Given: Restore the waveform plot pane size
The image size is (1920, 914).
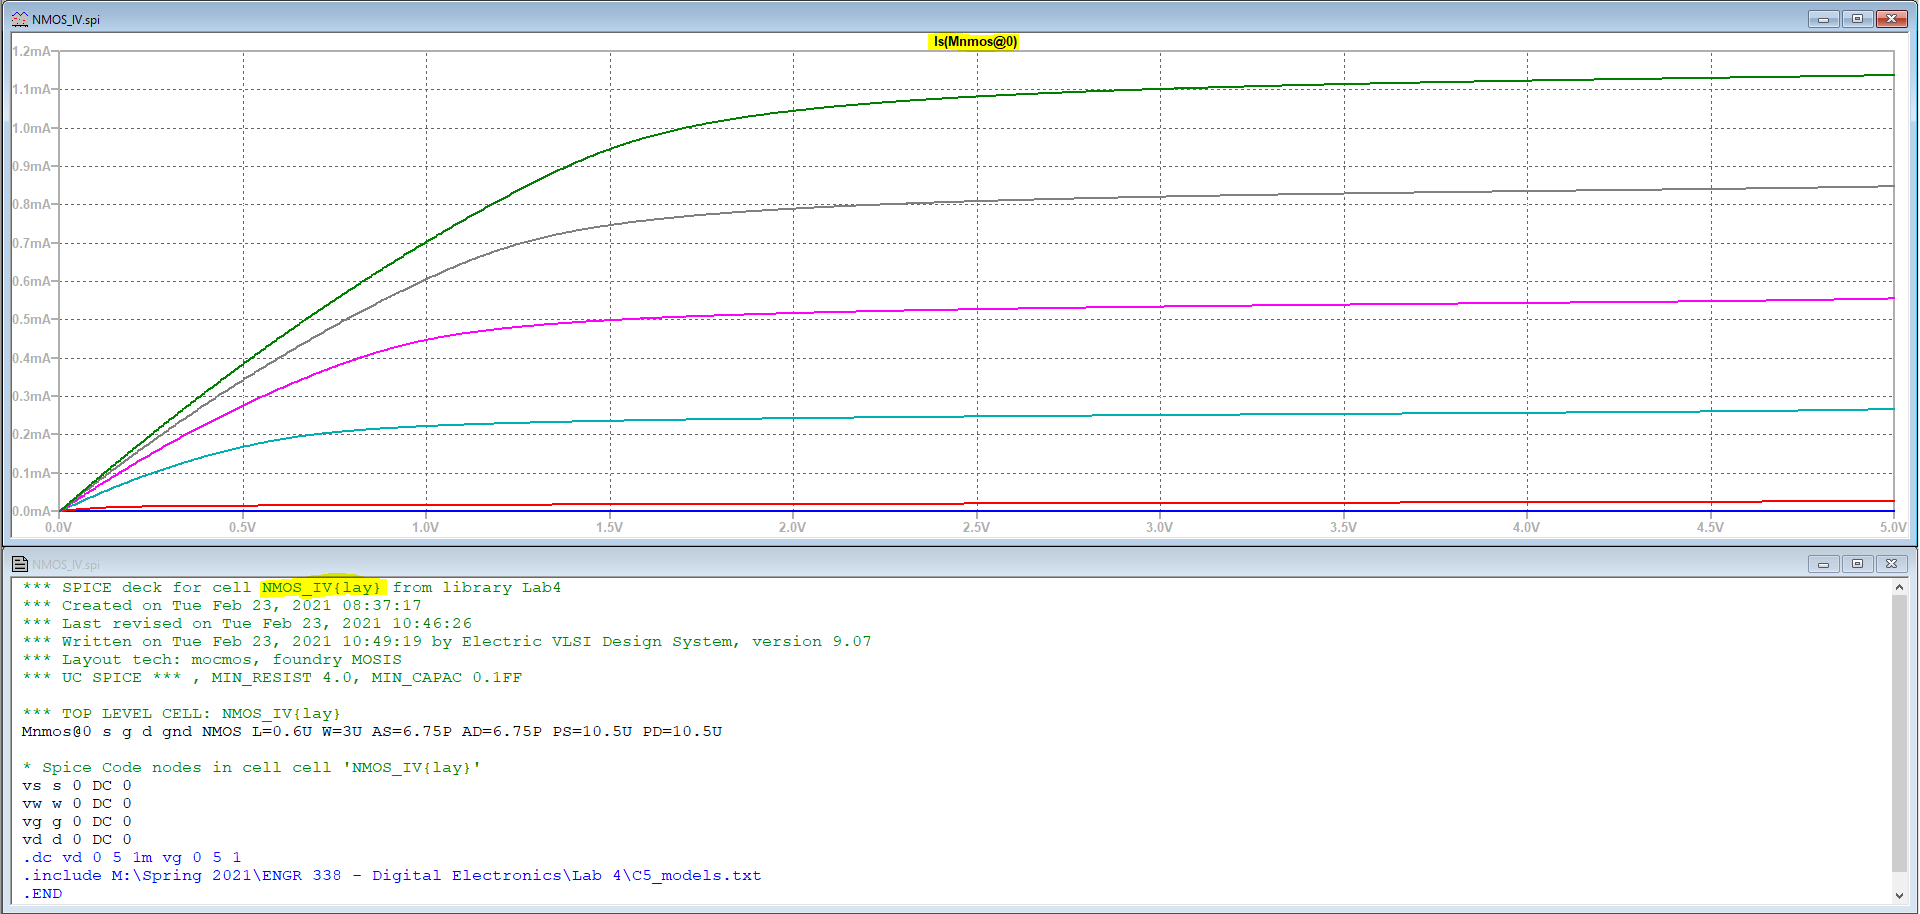Looking at the screenshot, I should [1857, 19].
